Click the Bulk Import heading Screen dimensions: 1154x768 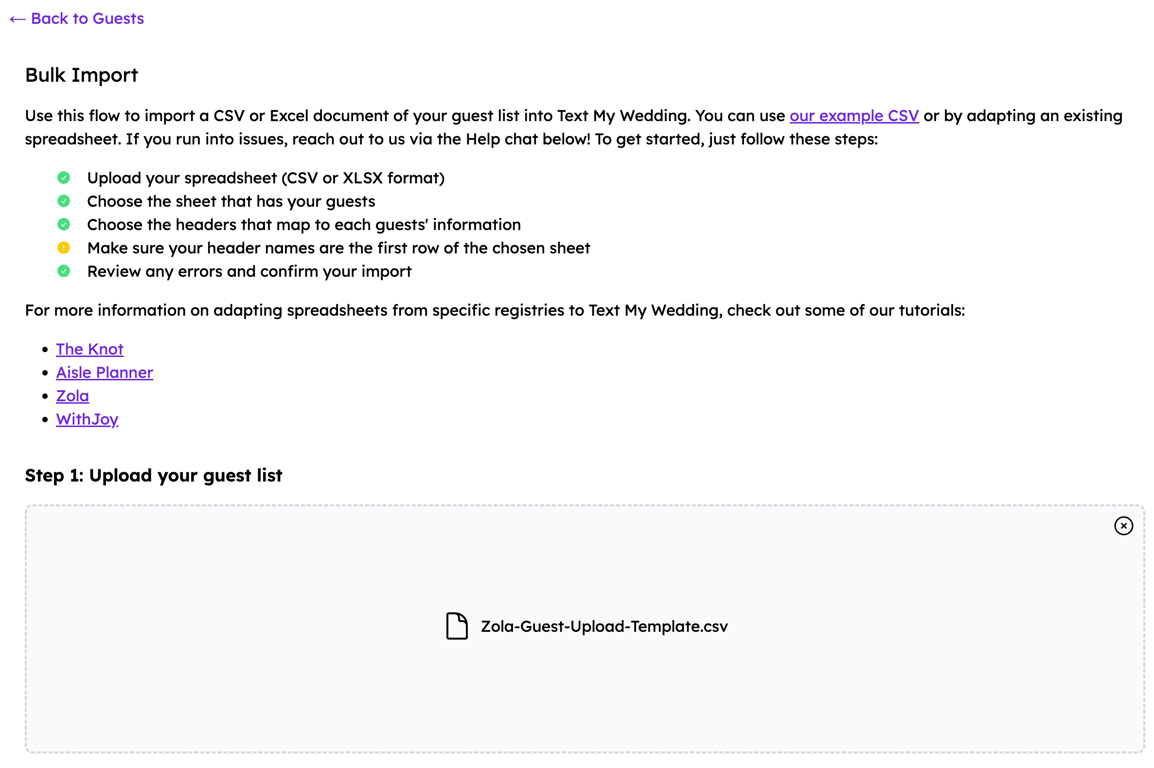click(x=82, y=75)
